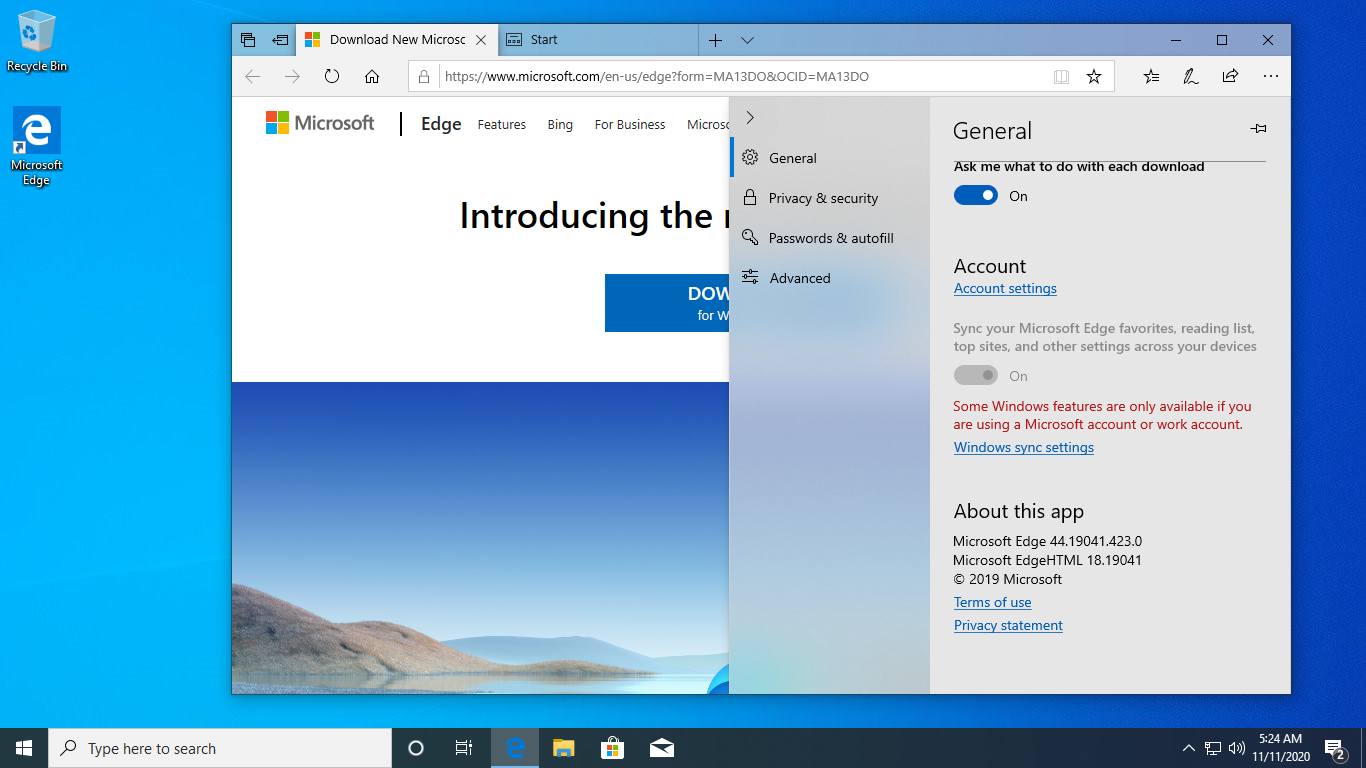
Task: Refresh the current page
Action: [x=332, y=76]
